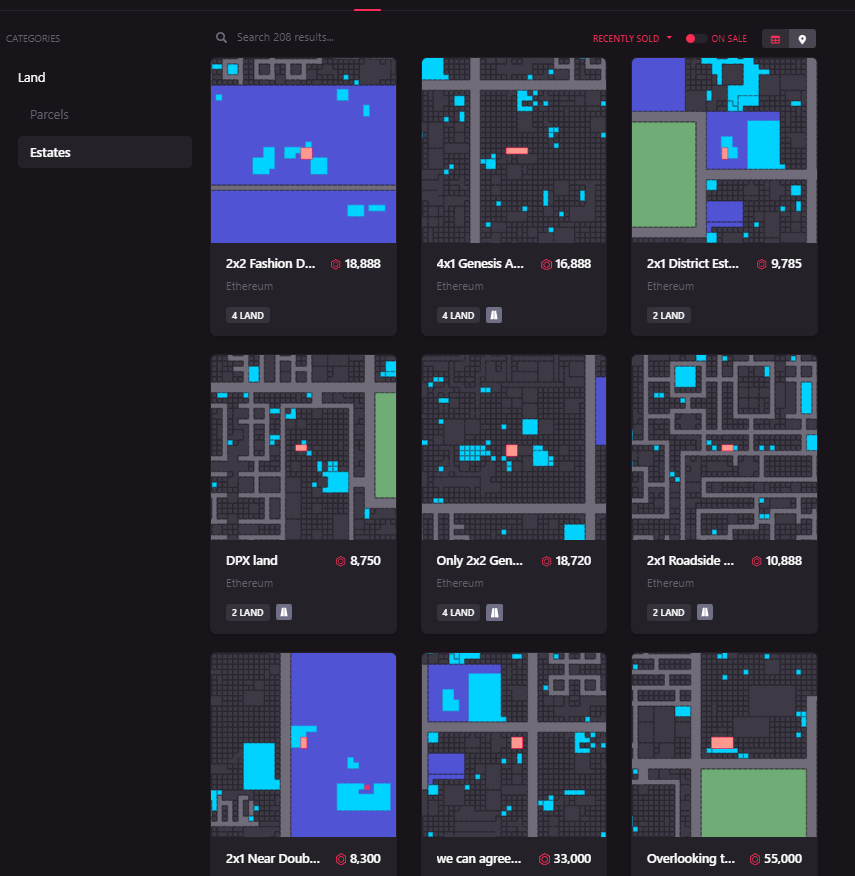
Task: Click road badge on DPX land card
Action: (x=284, y=612)
